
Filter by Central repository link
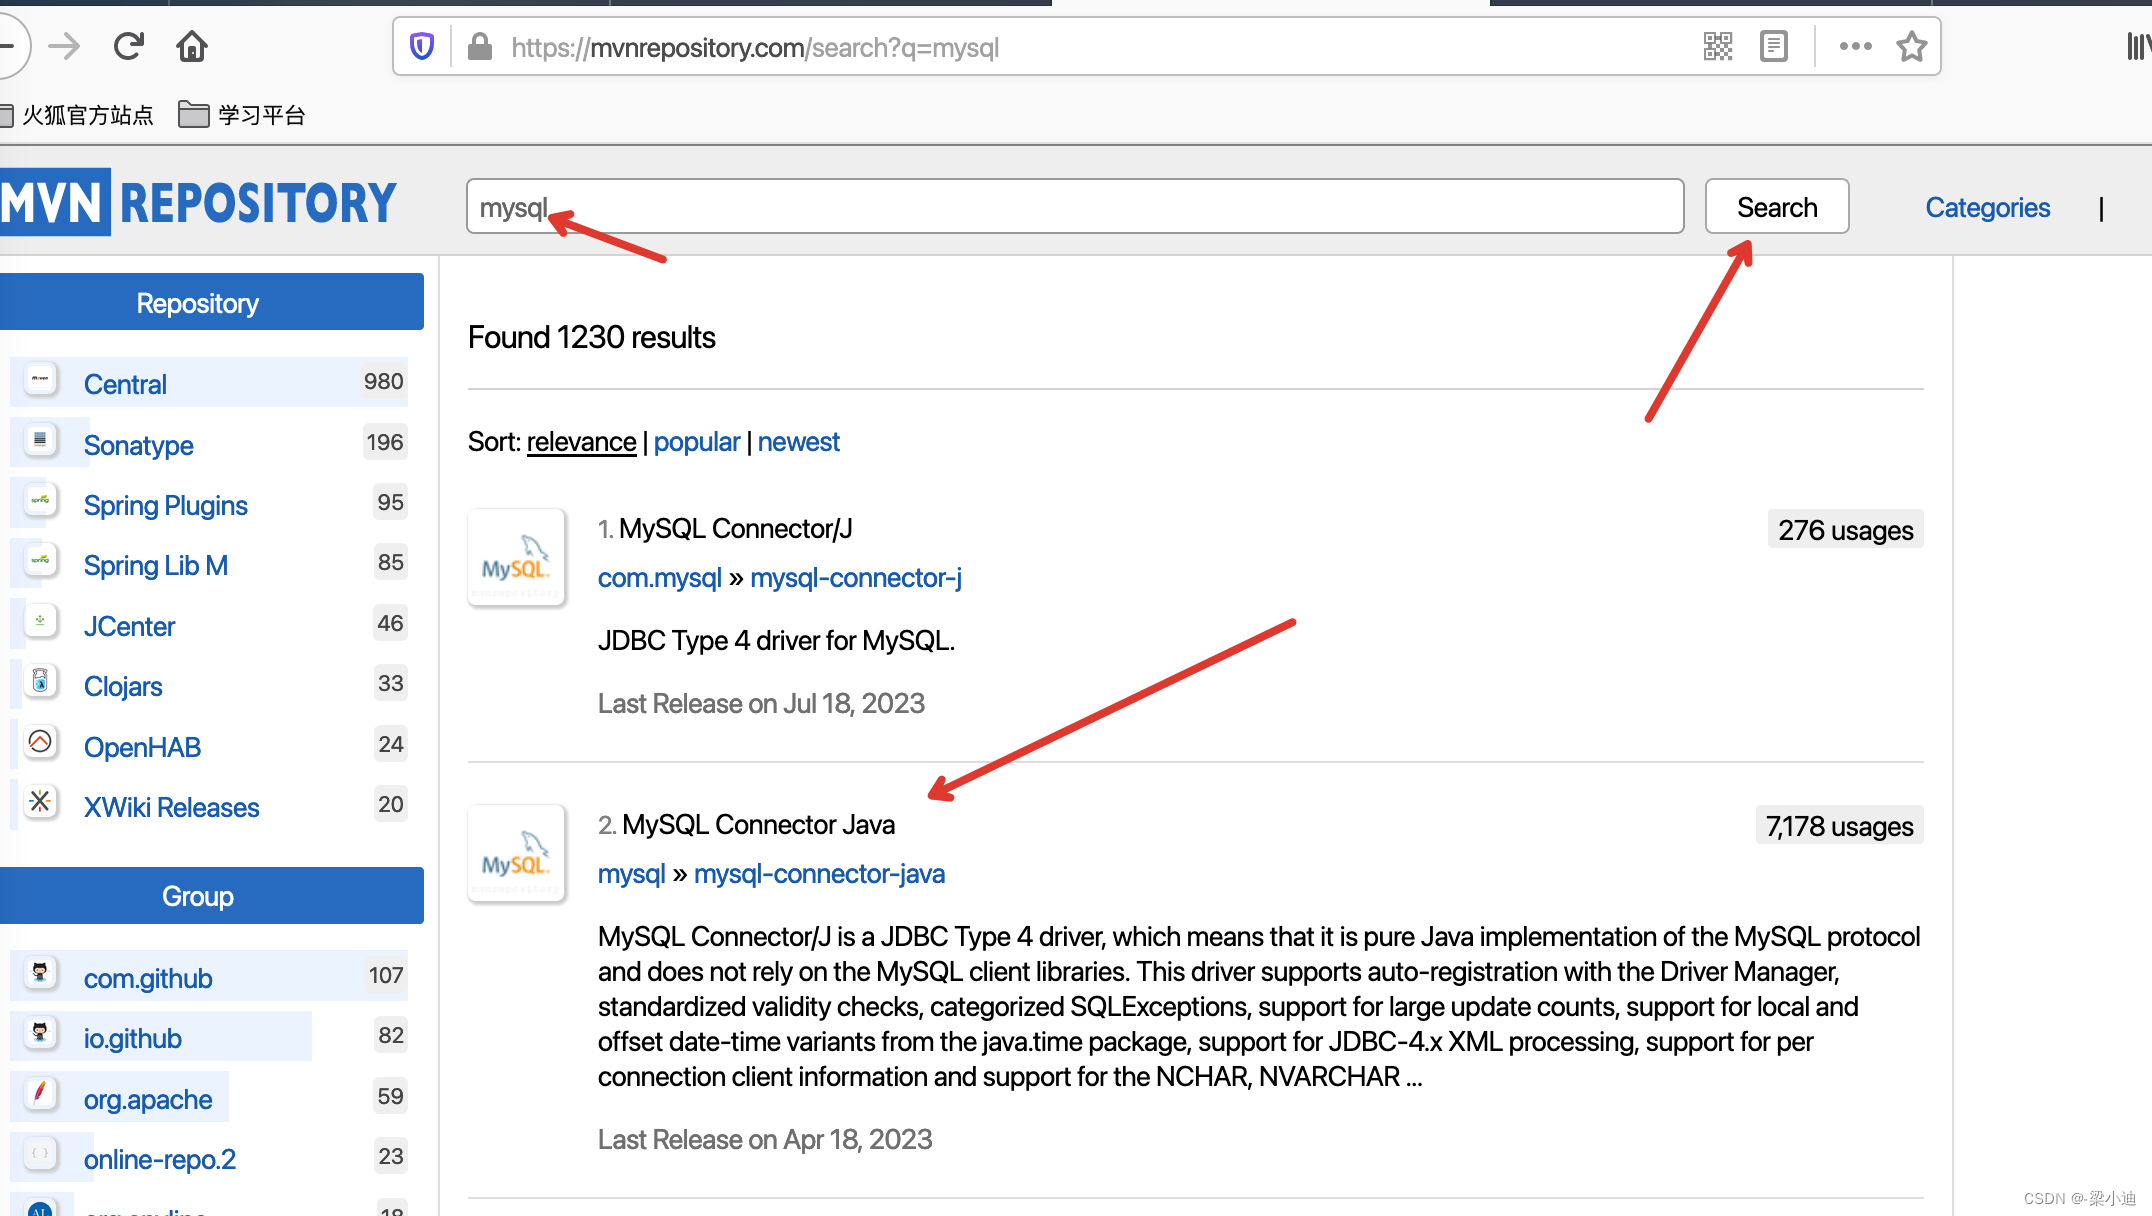[x=125, y=385]
